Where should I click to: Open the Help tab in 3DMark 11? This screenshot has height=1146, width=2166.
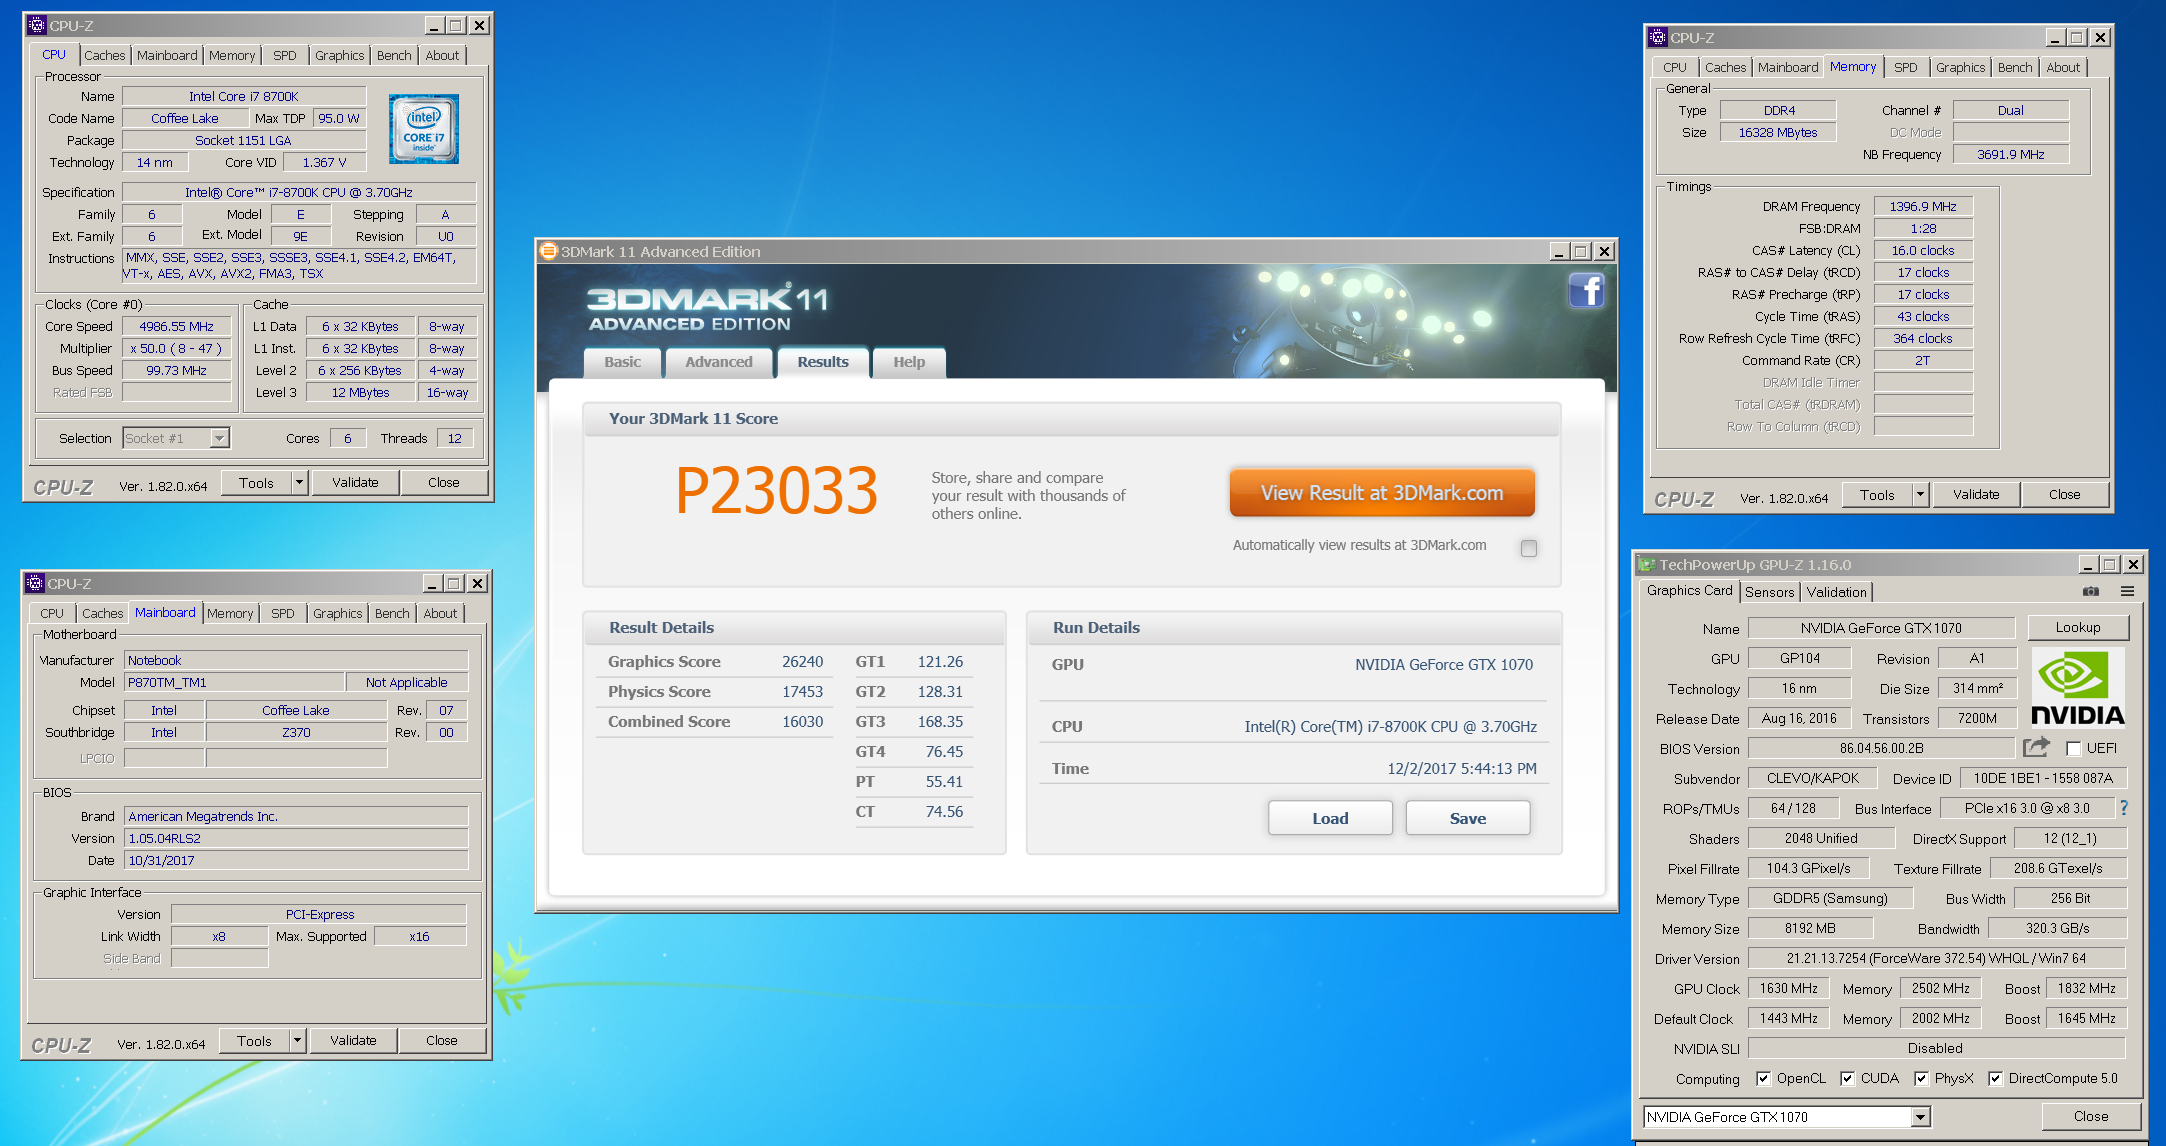(x=909, y=362)
